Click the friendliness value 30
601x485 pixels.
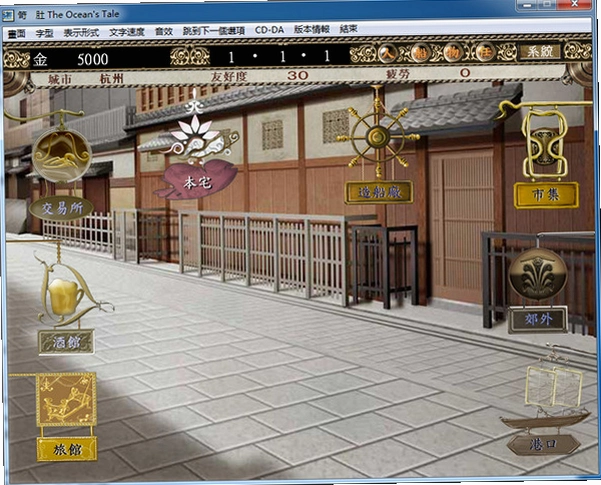pyautogui.click(x=297, y=75)
